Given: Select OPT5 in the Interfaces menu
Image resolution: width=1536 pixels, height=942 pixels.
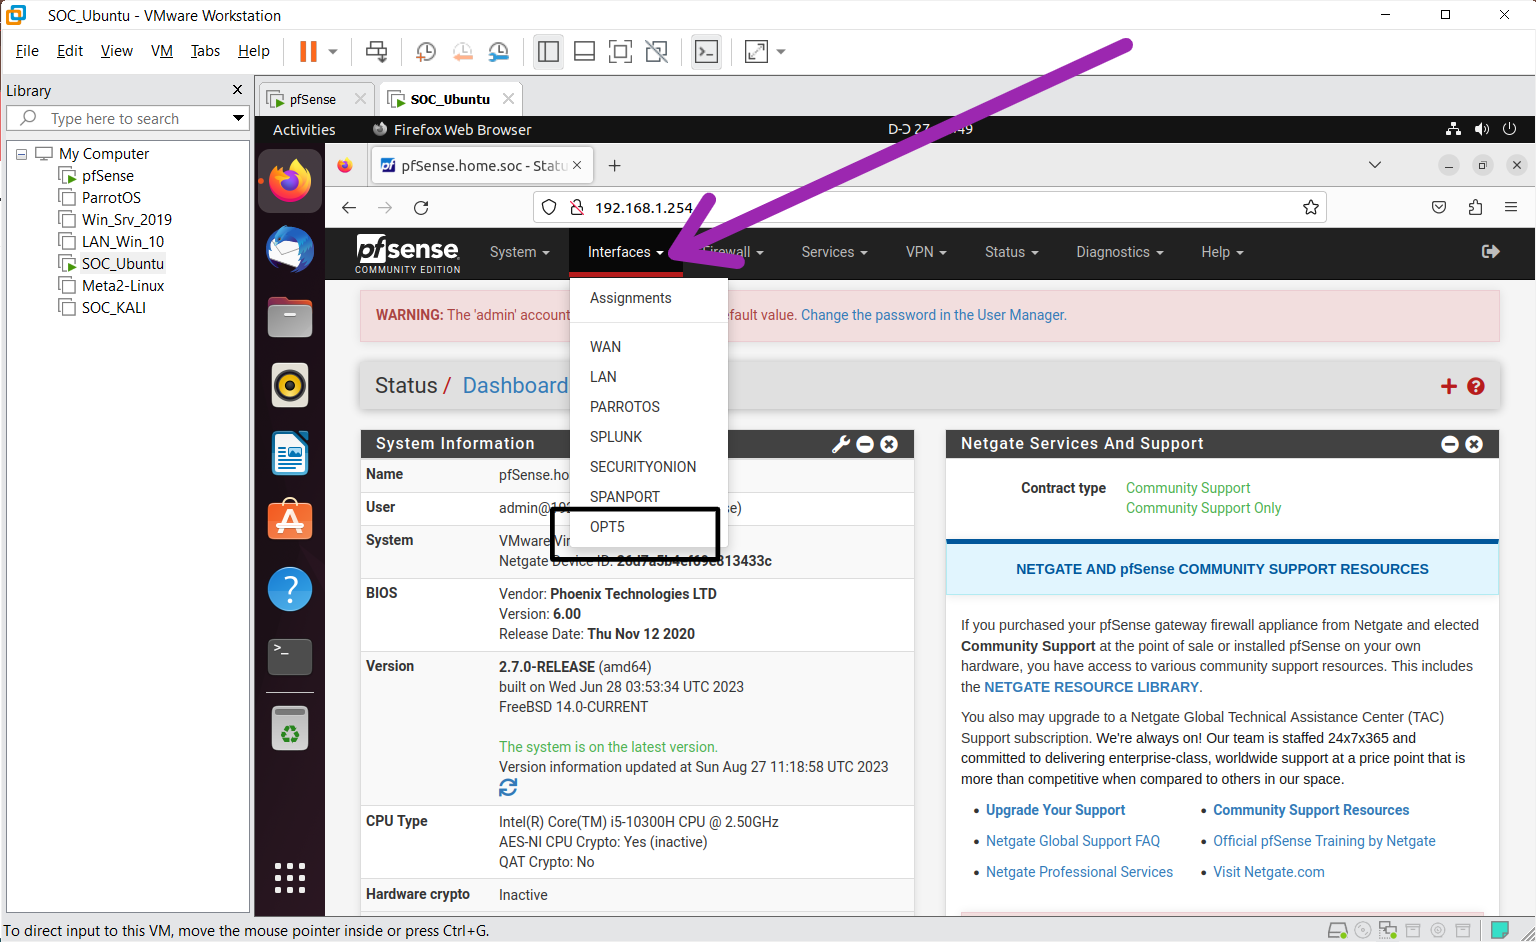Looking at the screenshot, I should (608, 527).
